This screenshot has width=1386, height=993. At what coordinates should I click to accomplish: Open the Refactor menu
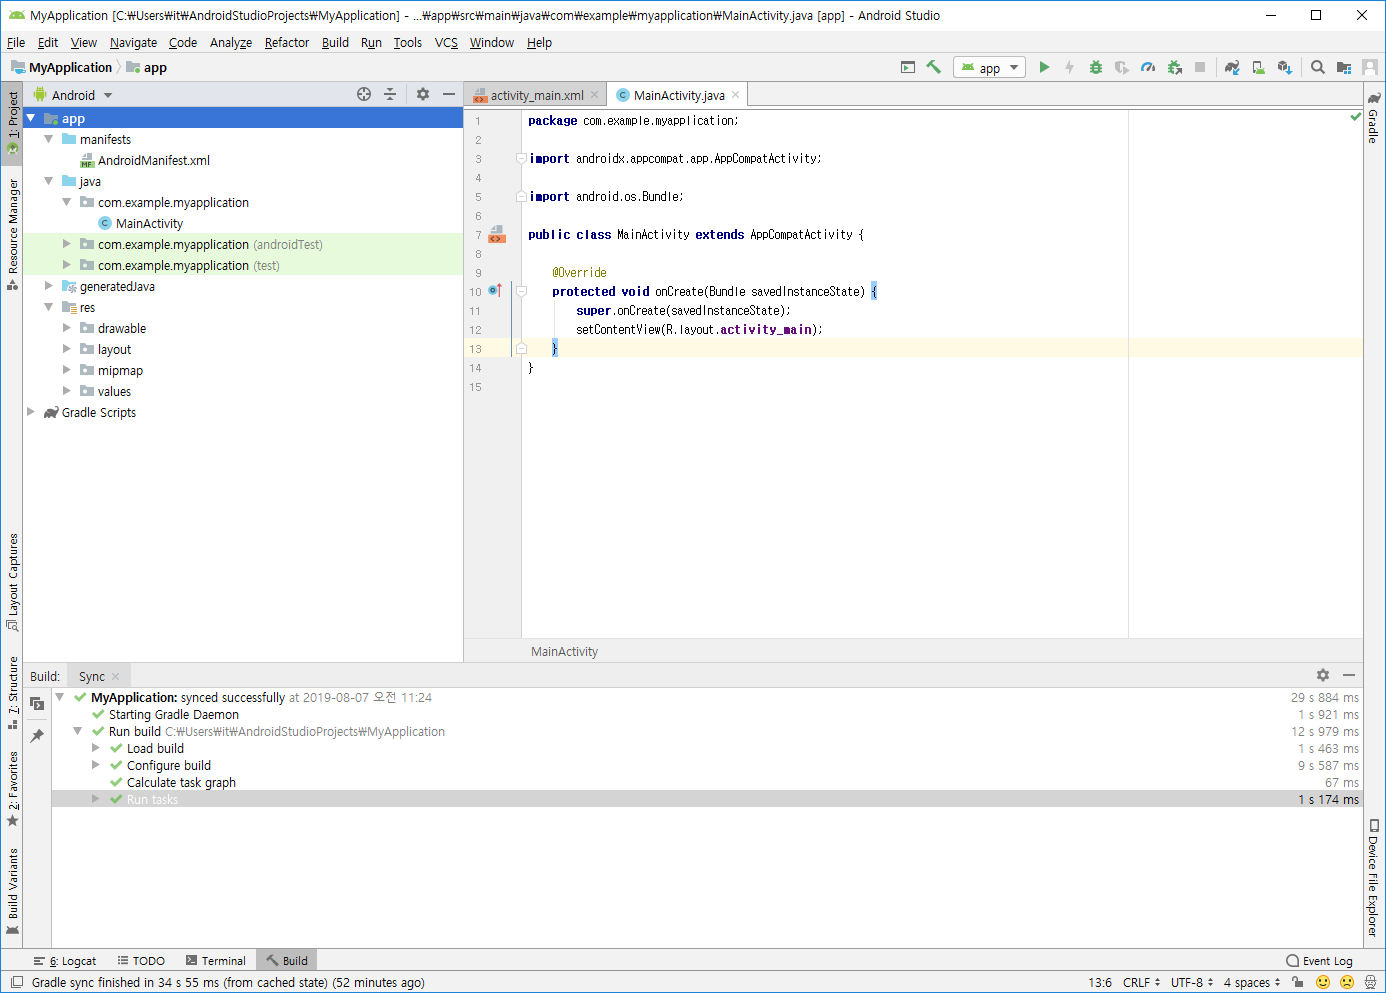tap(287, 42)
